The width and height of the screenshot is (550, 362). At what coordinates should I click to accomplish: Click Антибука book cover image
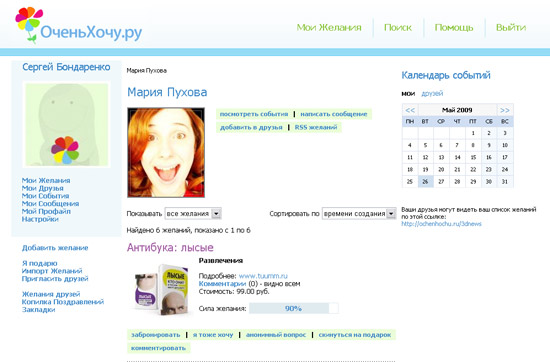(x=161, y=290)
